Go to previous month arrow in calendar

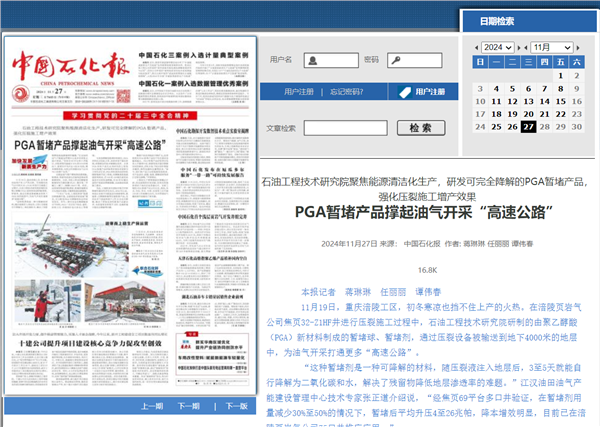(526, 48)
